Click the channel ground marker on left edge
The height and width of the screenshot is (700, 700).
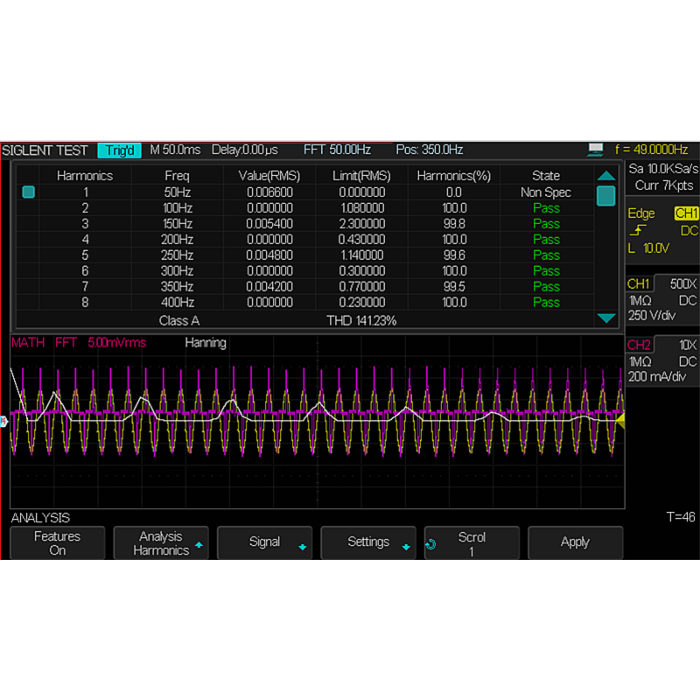4,422
